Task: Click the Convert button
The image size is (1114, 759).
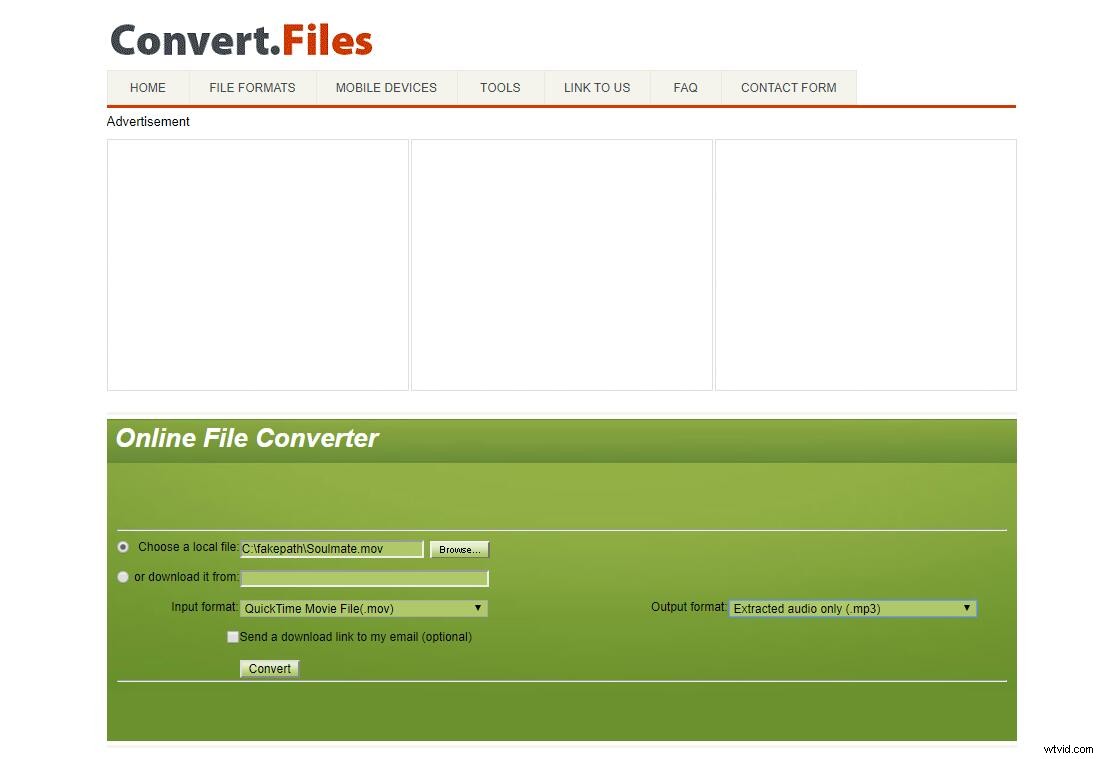Action: [269, 668]
